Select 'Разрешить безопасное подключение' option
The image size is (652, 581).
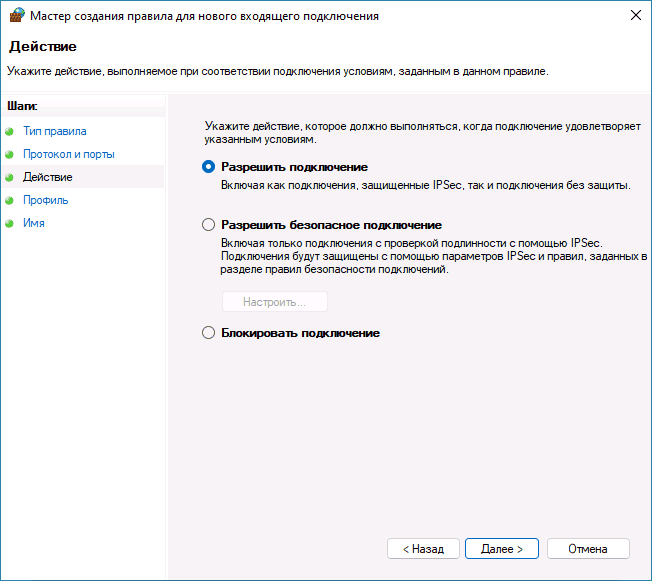point(208,225)
